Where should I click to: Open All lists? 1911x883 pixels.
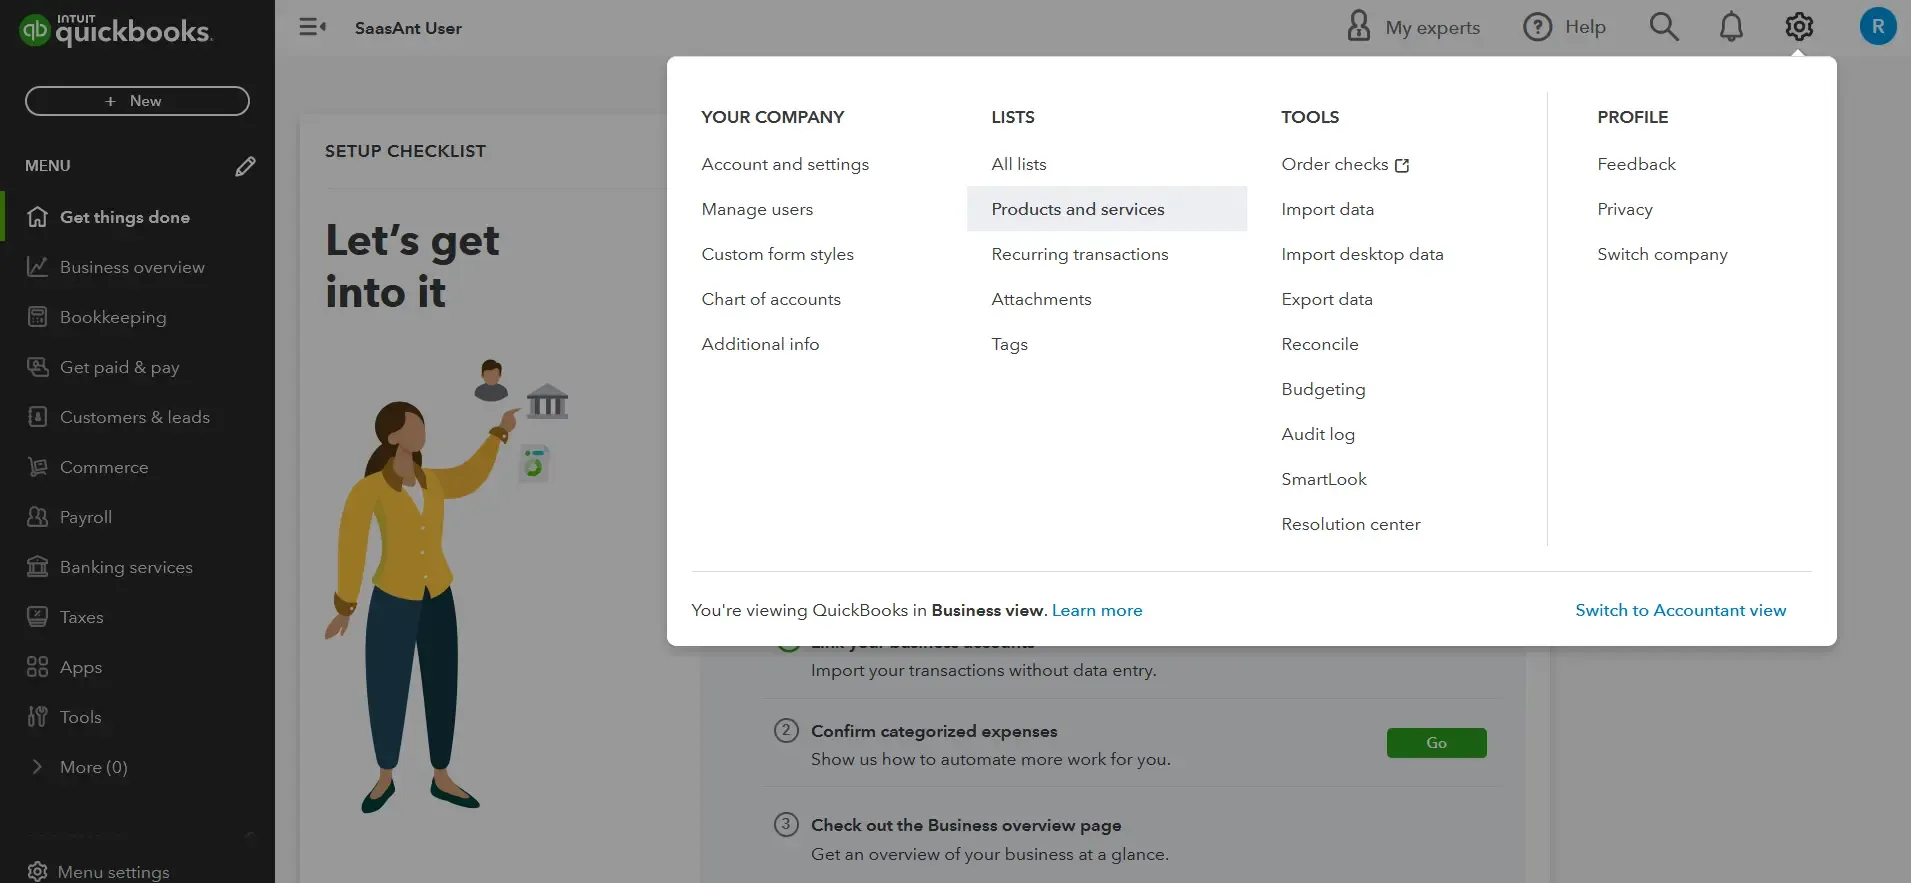click(1019, 164)
